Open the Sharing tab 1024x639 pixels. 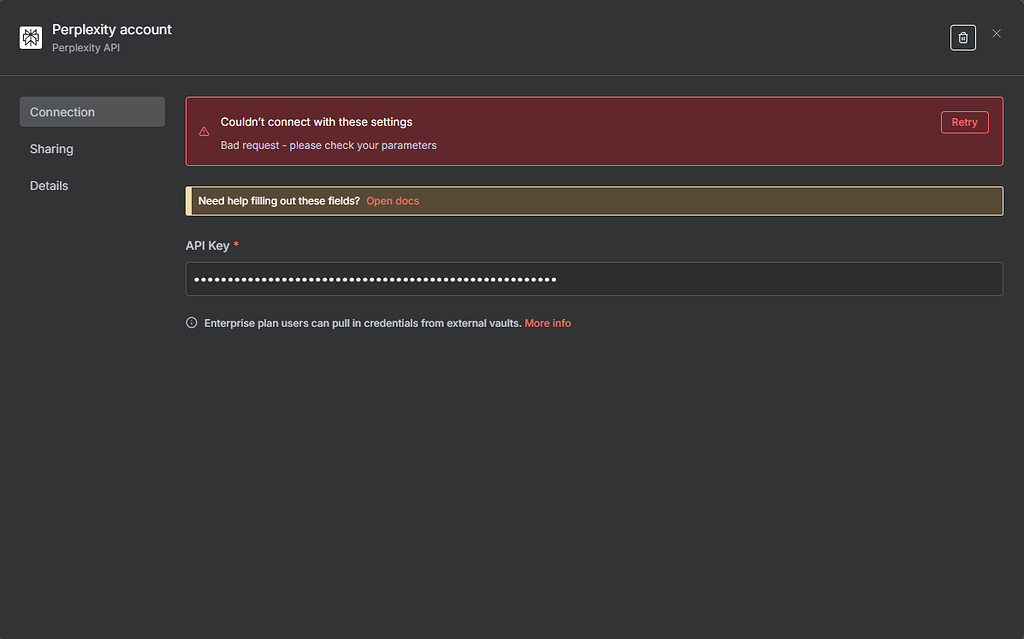pos(52,149)
